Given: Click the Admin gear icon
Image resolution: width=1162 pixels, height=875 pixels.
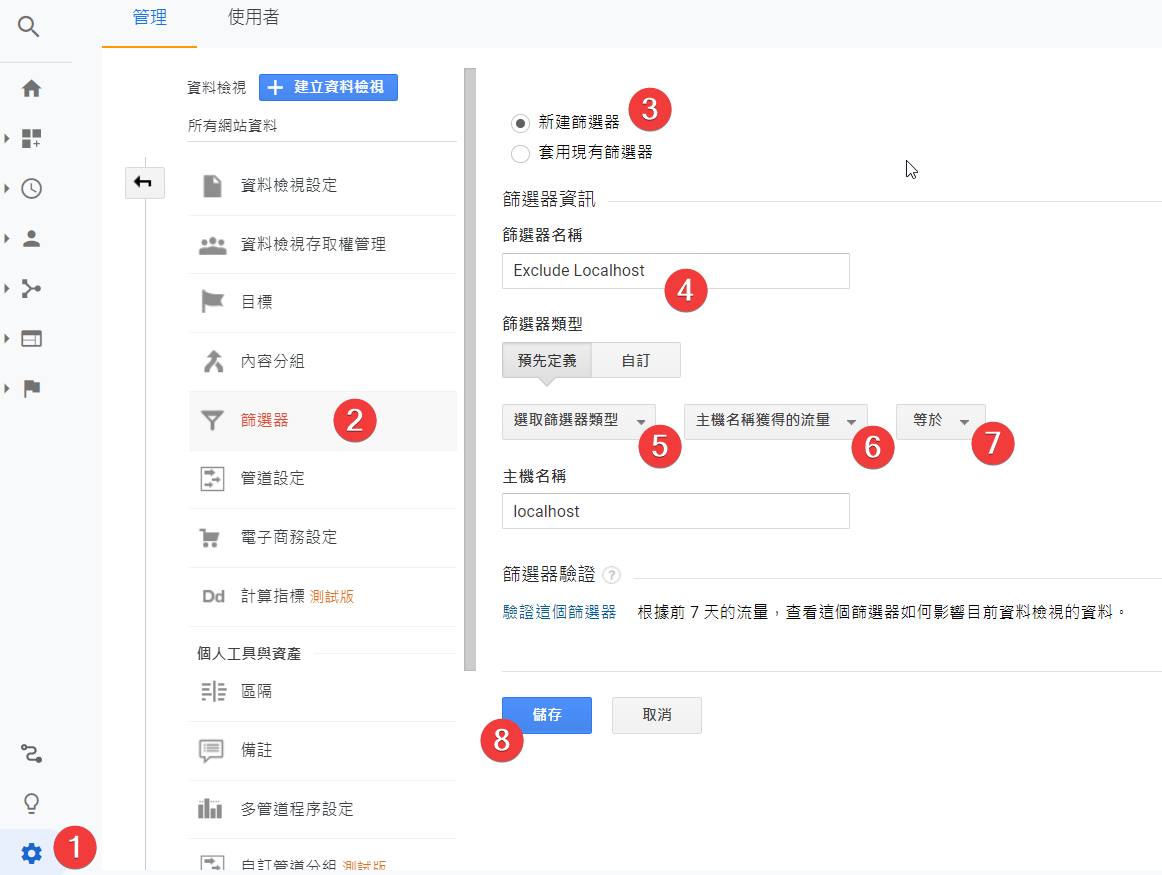Looking at the screenshot, I should point(31,853).
